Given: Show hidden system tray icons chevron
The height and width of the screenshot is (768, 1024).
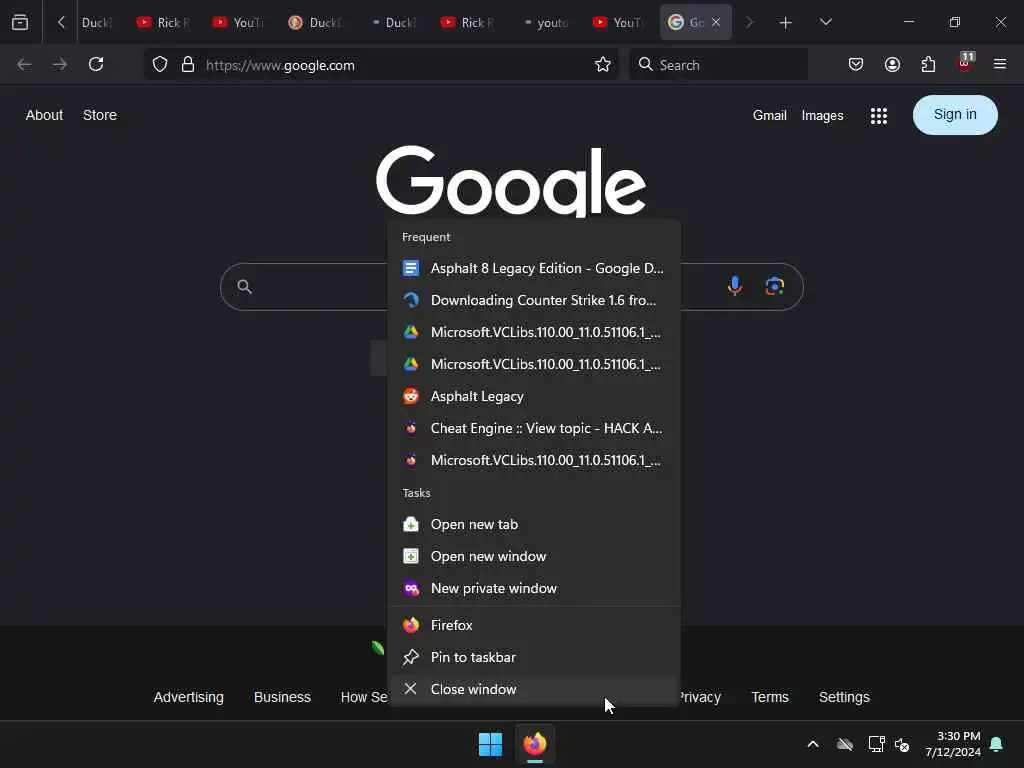Looking at the screenshot, I should [813, 744].
